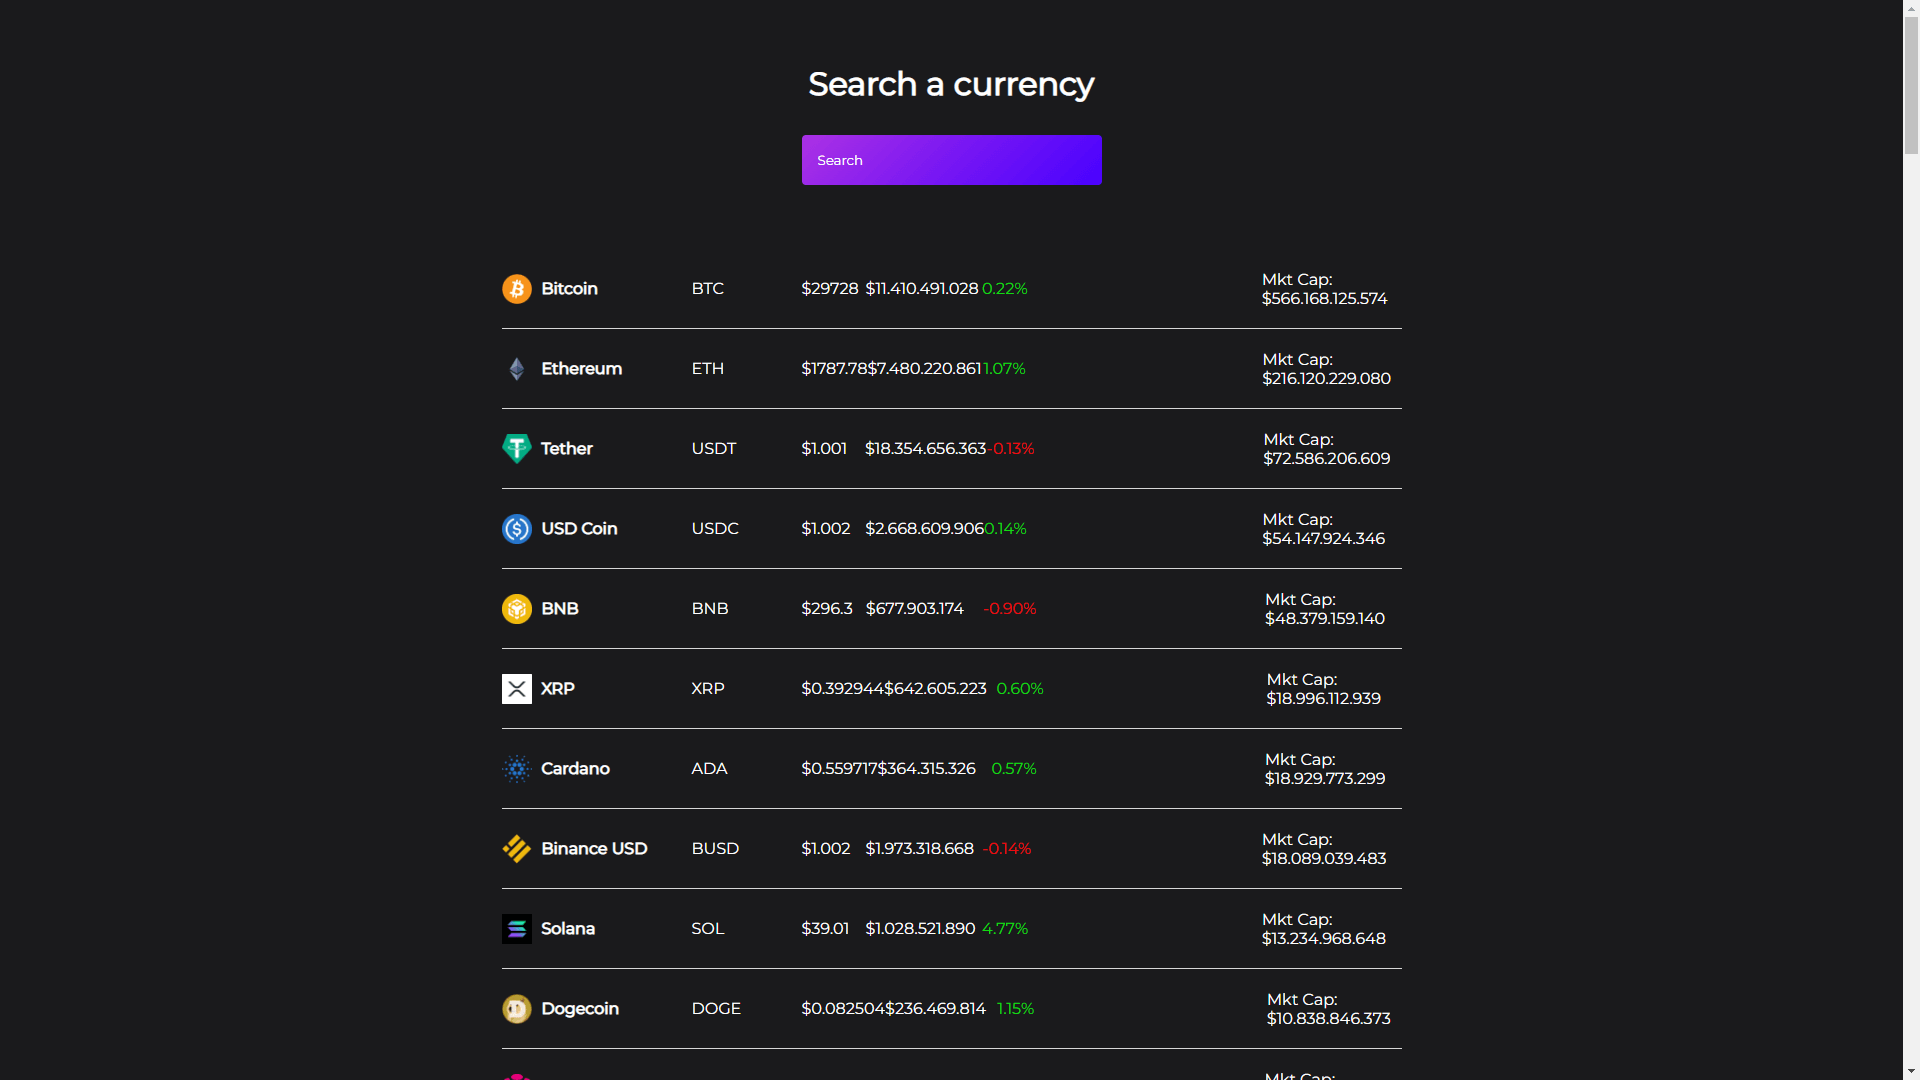This screenshot has width=1920, height=1080.
Task: Click the USDT ticker symbol
Action: click(x=713, y=449)
